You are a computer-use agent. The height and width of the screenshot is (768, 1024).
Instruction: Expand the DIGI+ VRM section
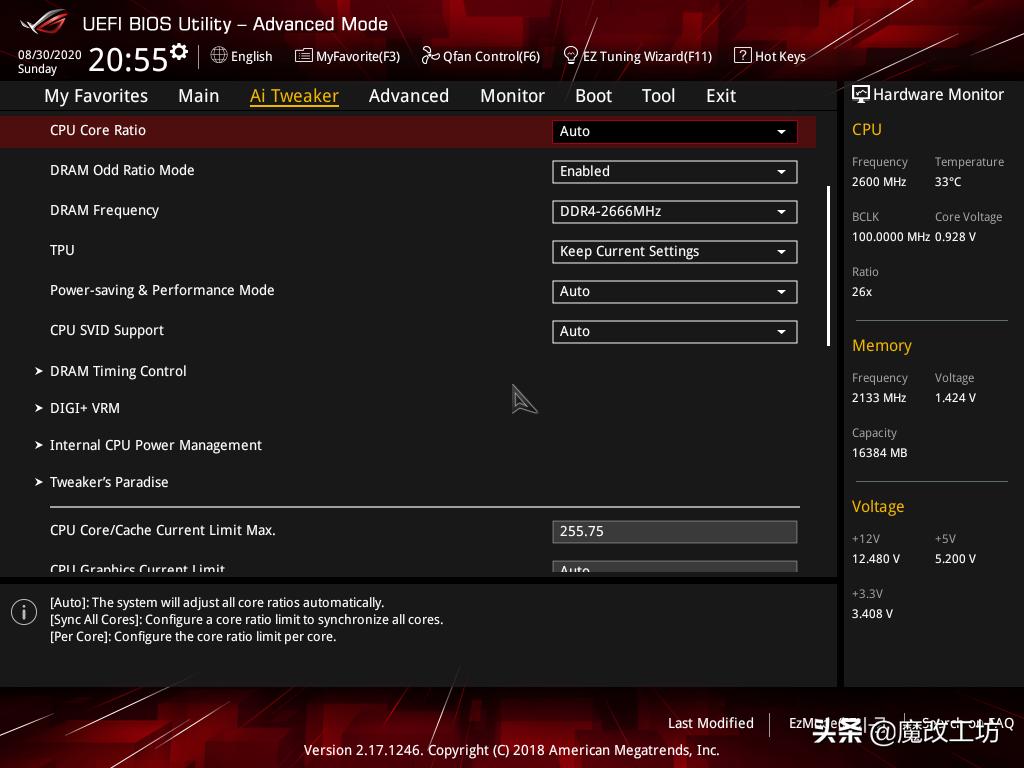[x=85, y=408]
